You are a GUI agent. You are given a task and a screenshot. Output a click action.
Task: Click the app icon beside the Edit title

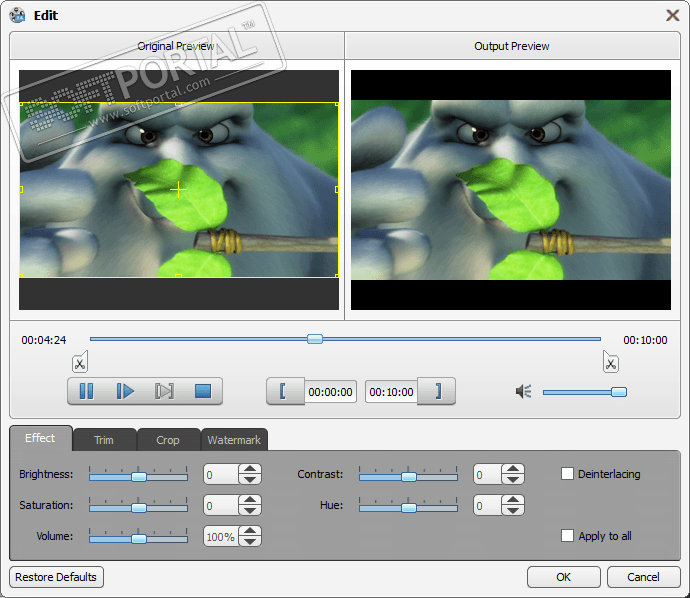[x=18, y=15]
